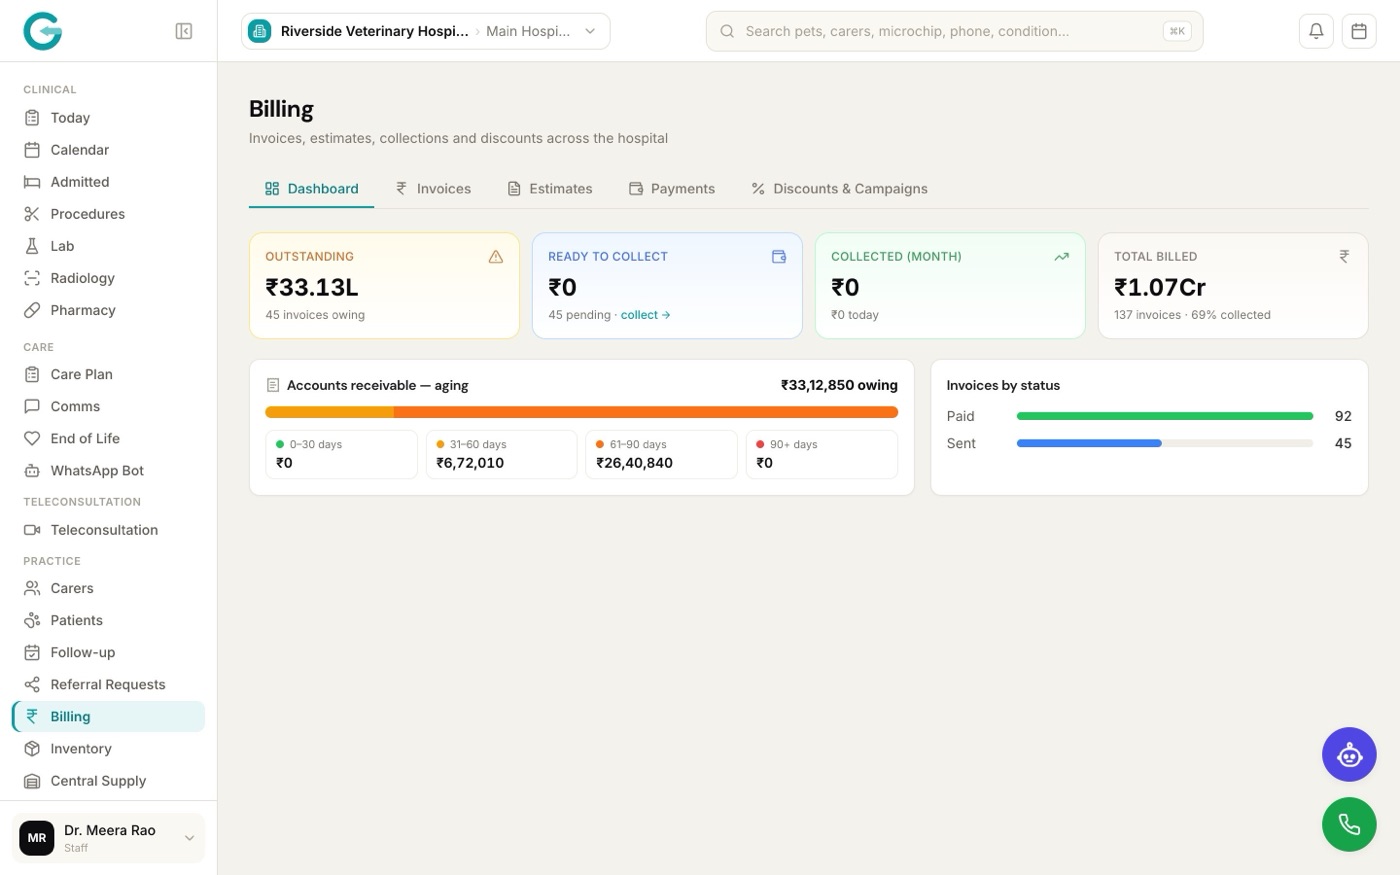Click the Outstanding warning triangle icon
1400x875 pixels.
tap(496, 257)
